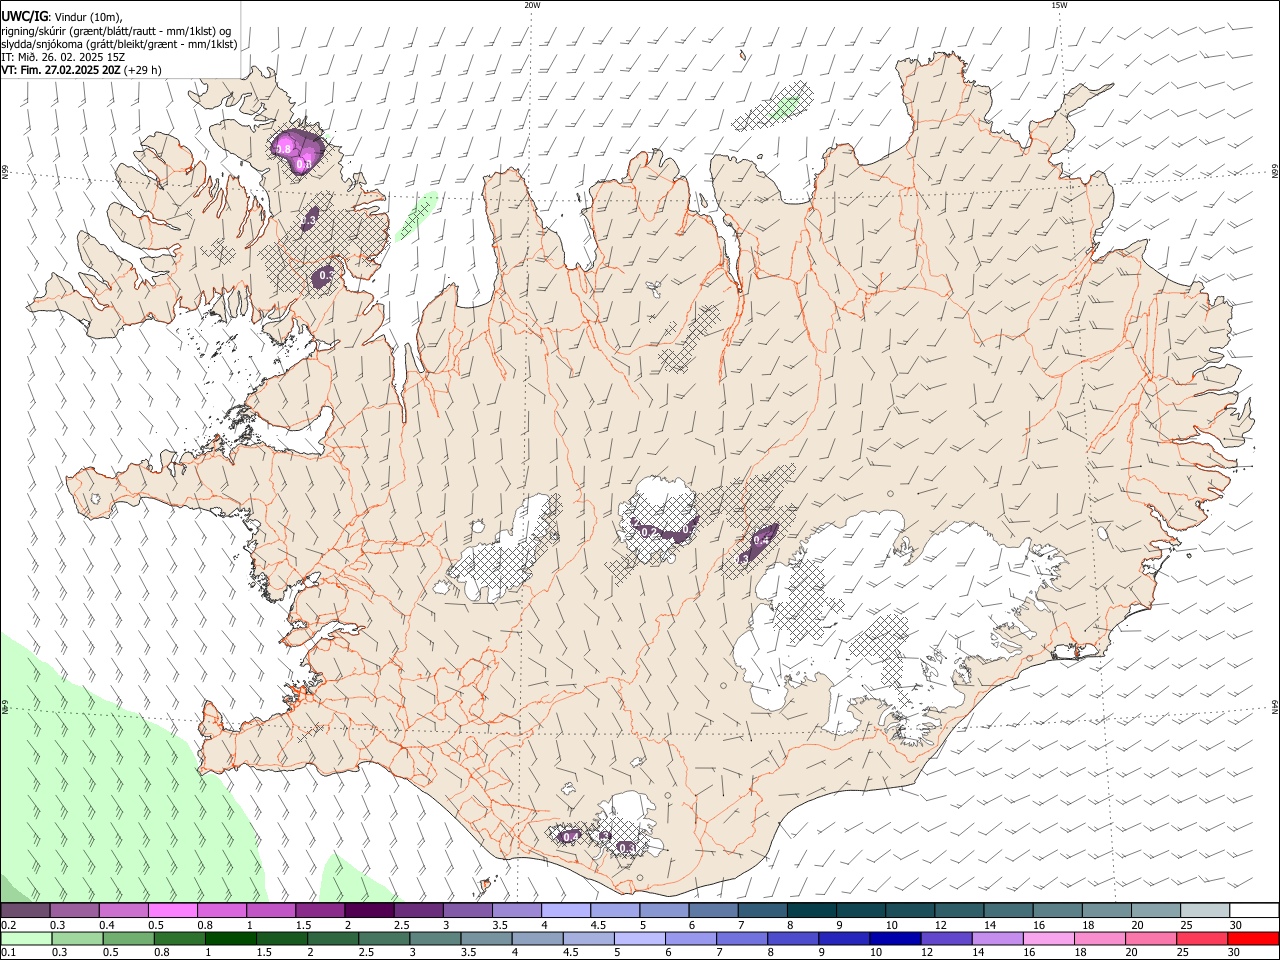Select the bottom-row swatch labeled 2
The width and height of the screenshot is (1280, 960).
tap(332, 938)
